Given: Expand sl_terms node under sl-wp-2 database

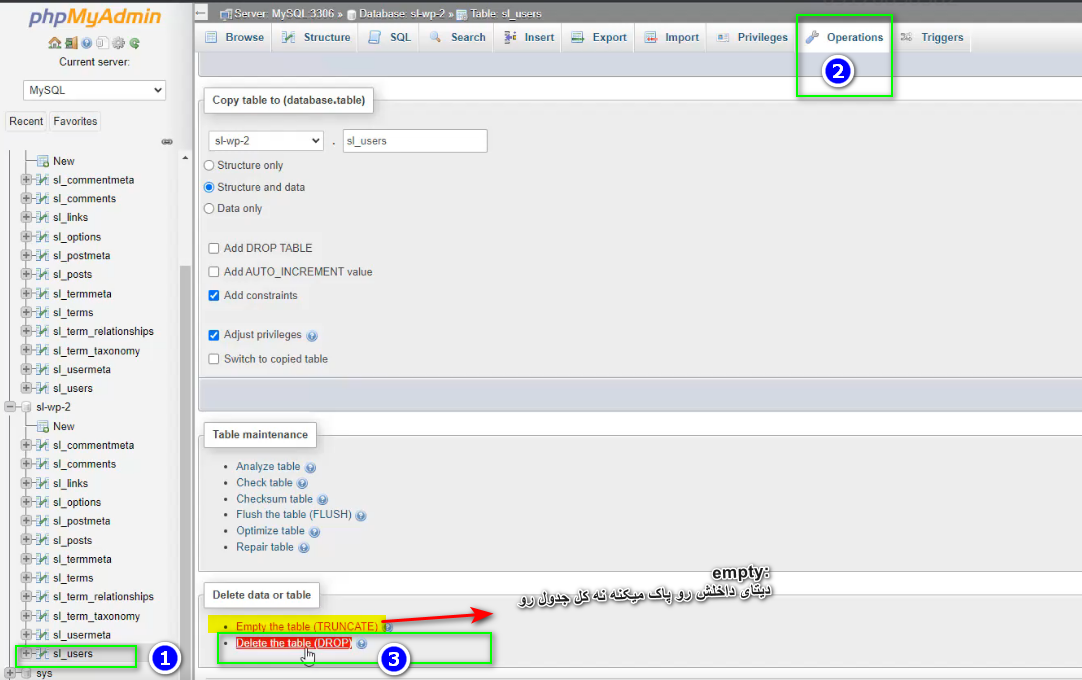Looking at the screenshot, I should click(x=26, y=577).
